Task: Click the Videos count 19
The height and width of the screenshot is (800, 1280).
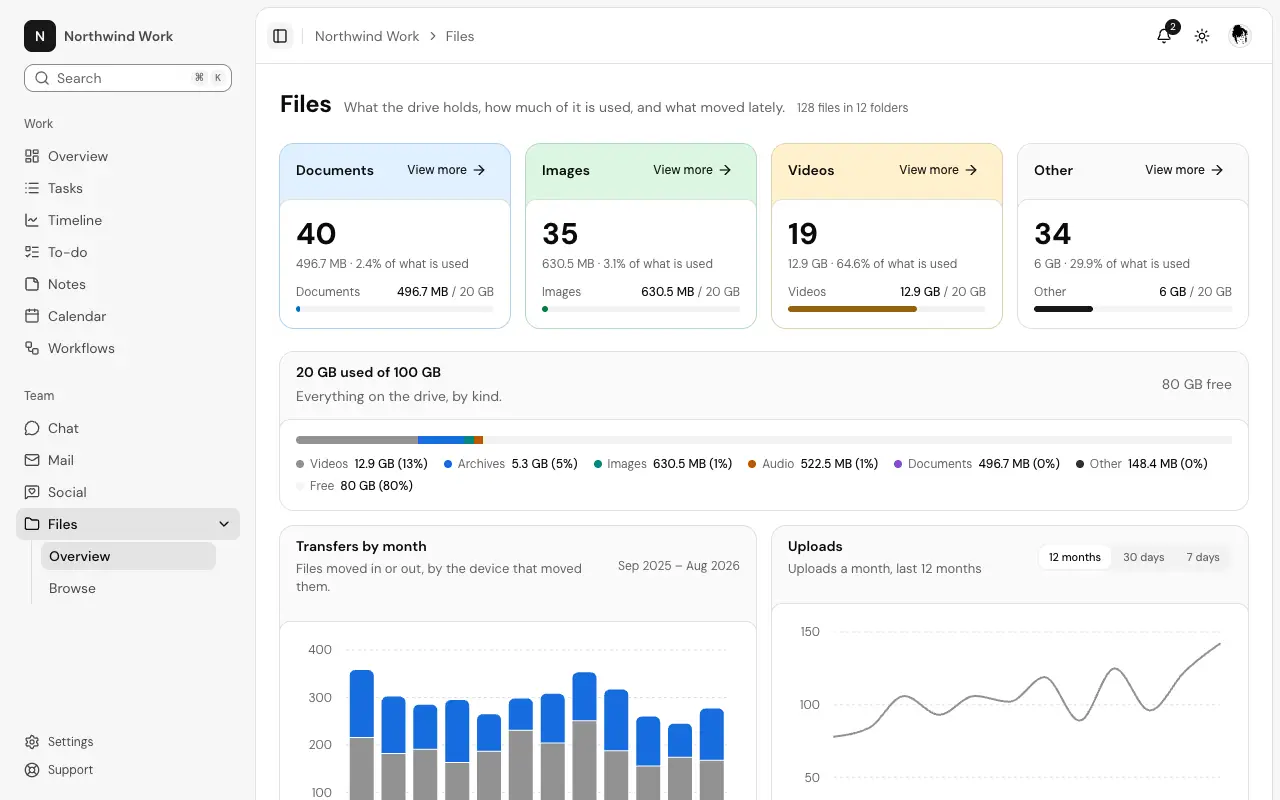Action: tap(803, 234)
